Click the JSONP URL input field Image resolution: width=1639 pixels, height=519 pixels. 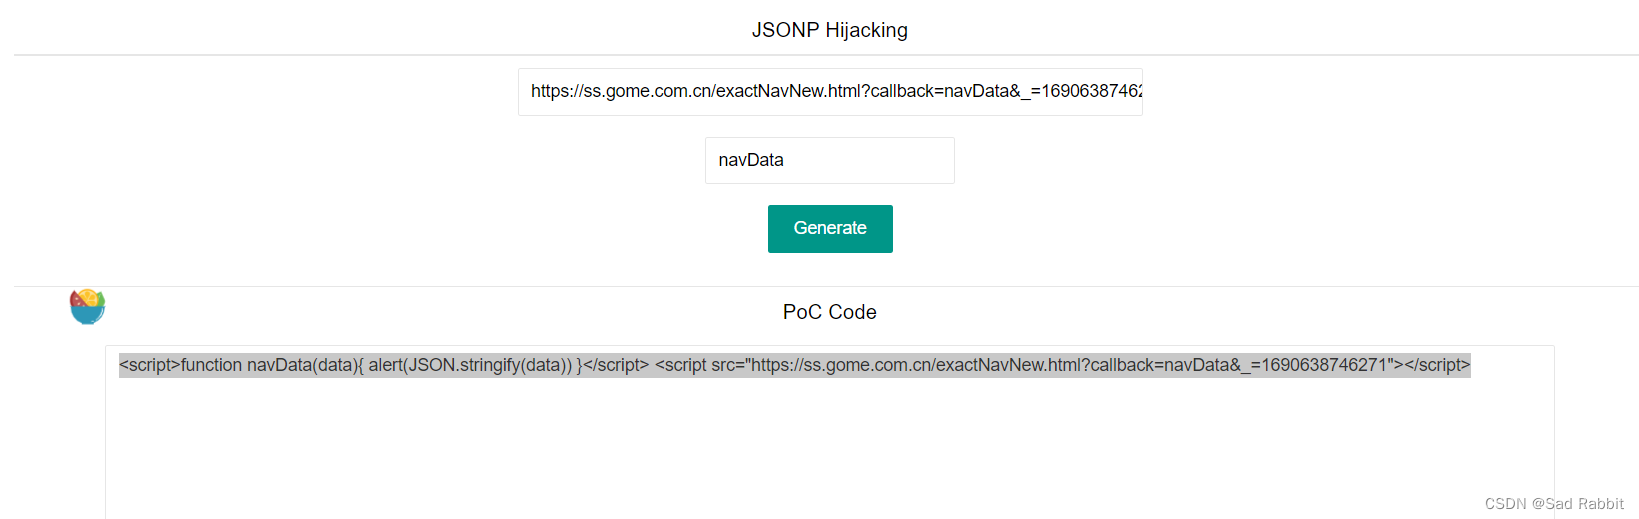click(x=830, y=92)
